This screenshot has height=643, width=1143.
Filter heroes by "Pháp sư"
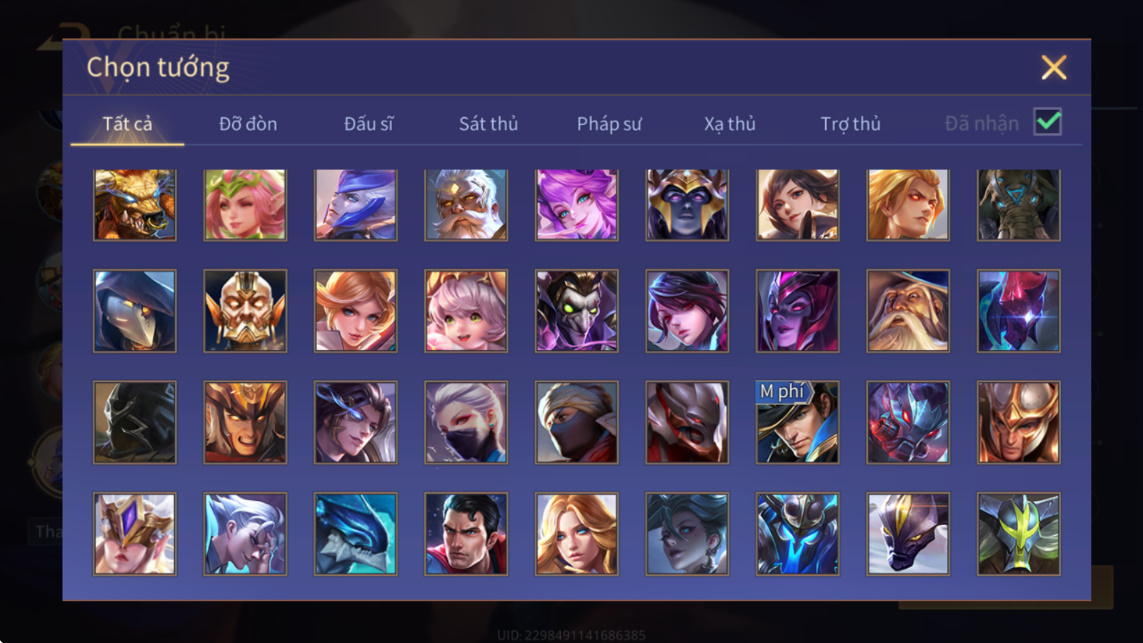pos(609,124)
